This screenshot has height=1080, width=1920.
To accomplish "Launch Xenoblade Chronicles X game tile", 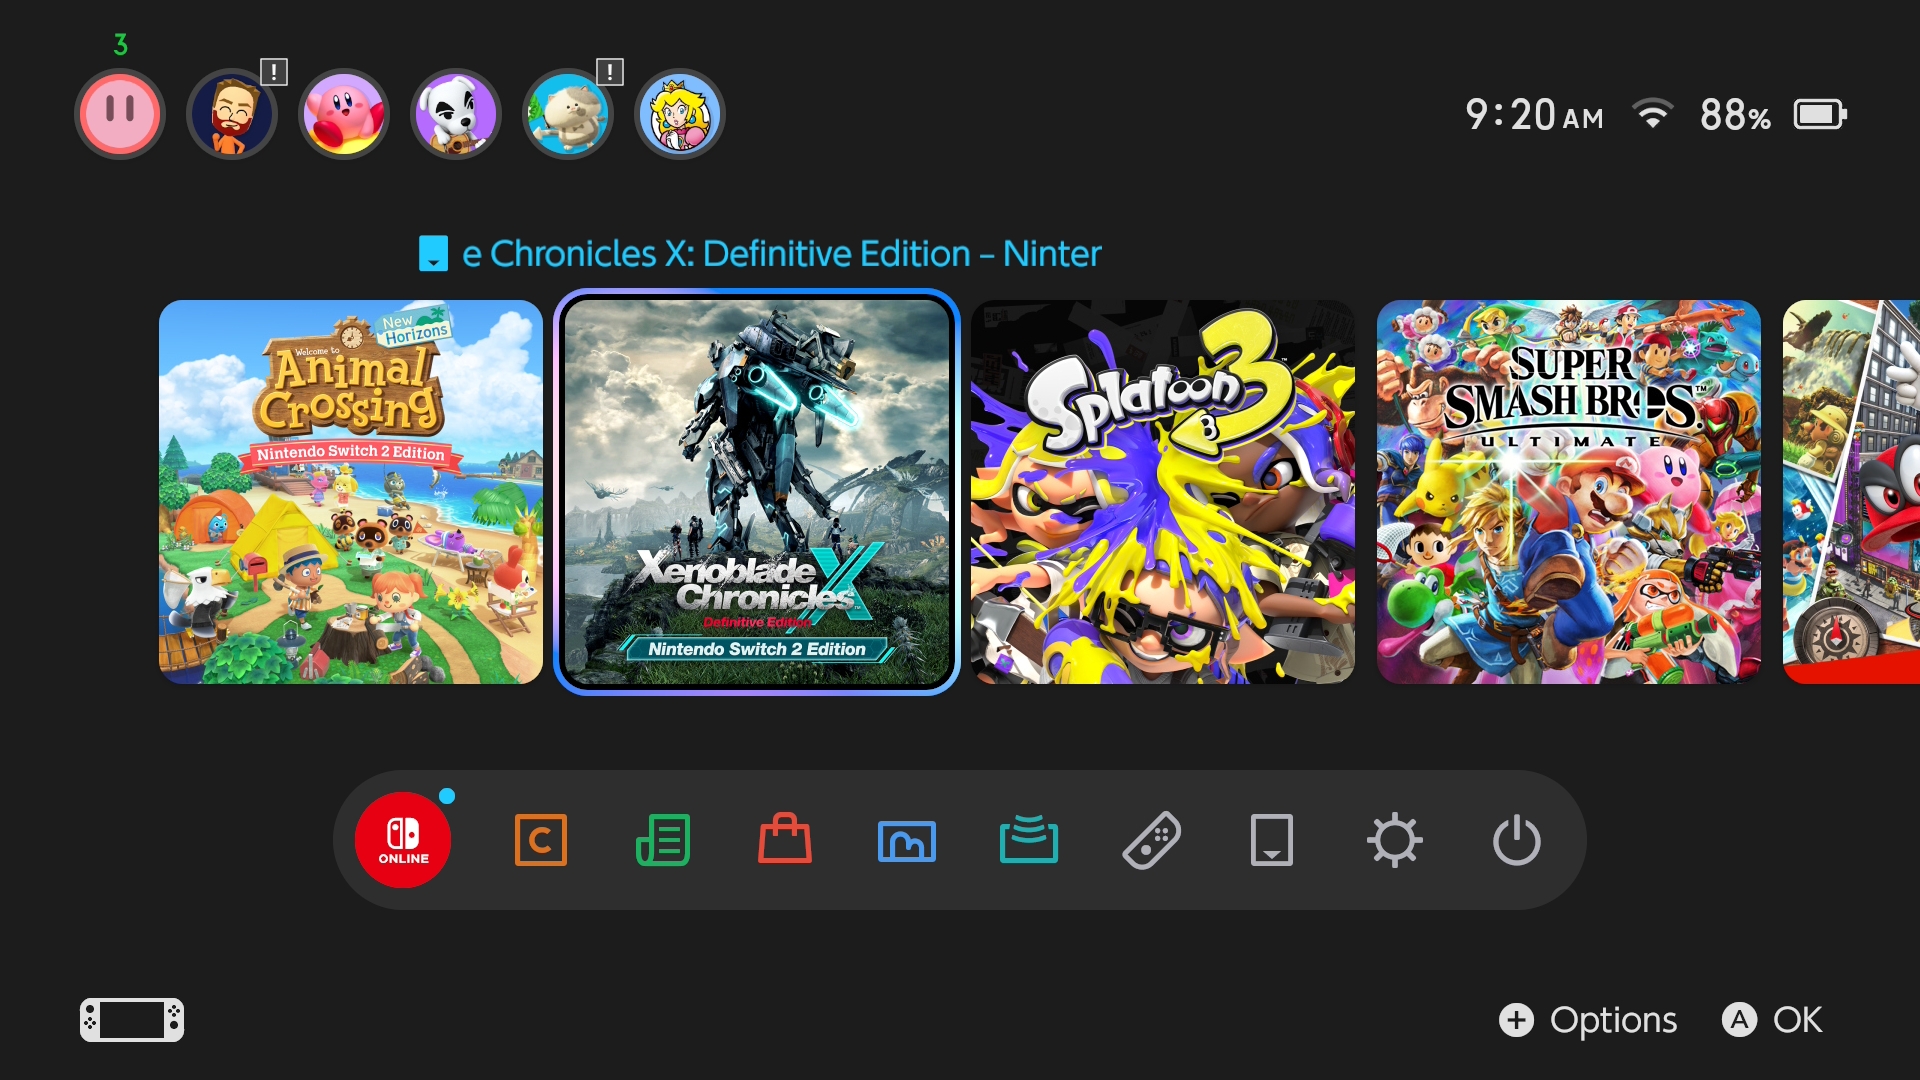I will pyautogui.click(x=757, y=492).
